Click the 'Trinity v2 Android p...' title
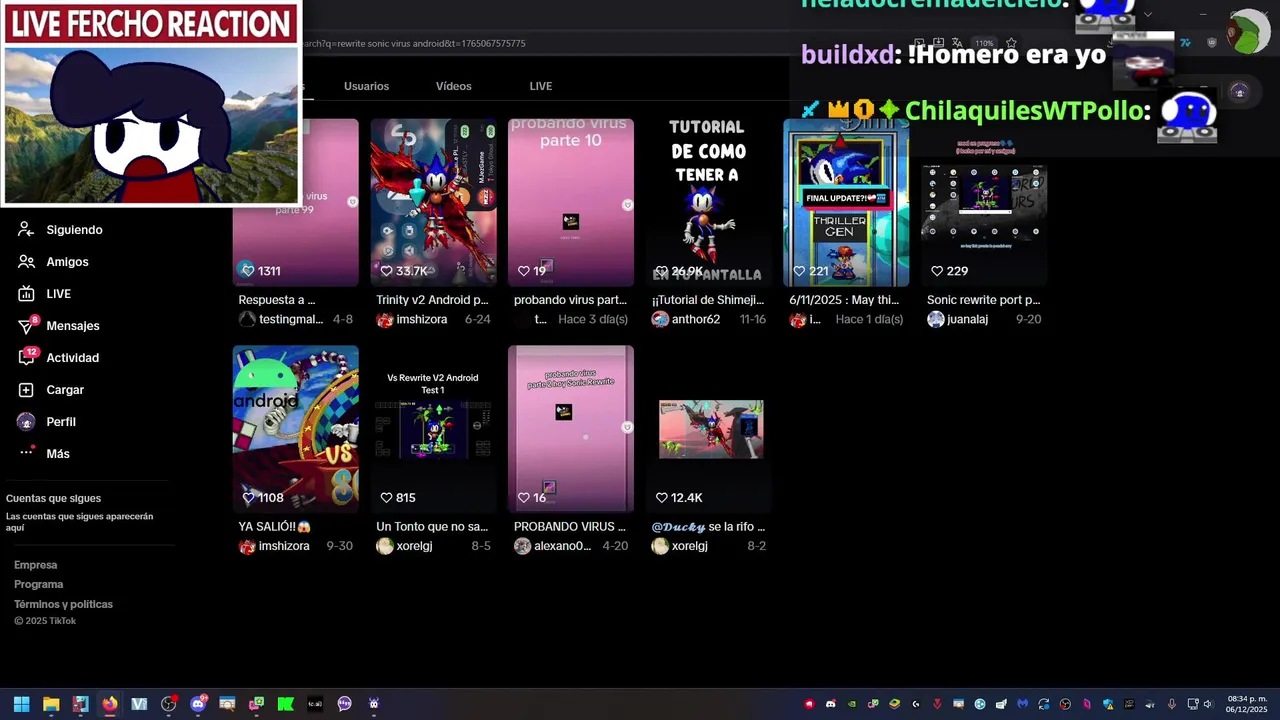1280x720 pixels. click(432, 300)
